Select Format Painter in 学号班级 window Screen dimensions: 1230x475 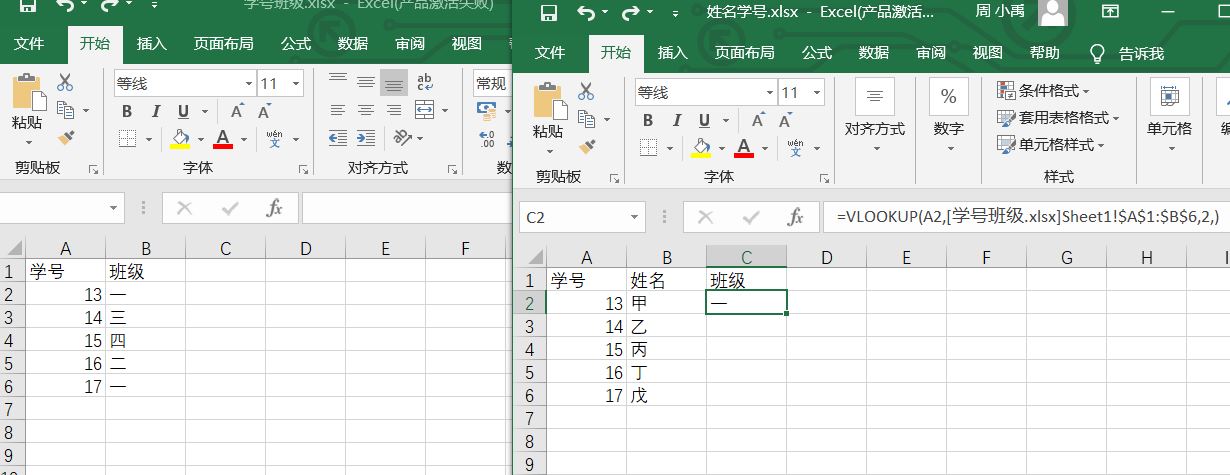pos(66,137)
